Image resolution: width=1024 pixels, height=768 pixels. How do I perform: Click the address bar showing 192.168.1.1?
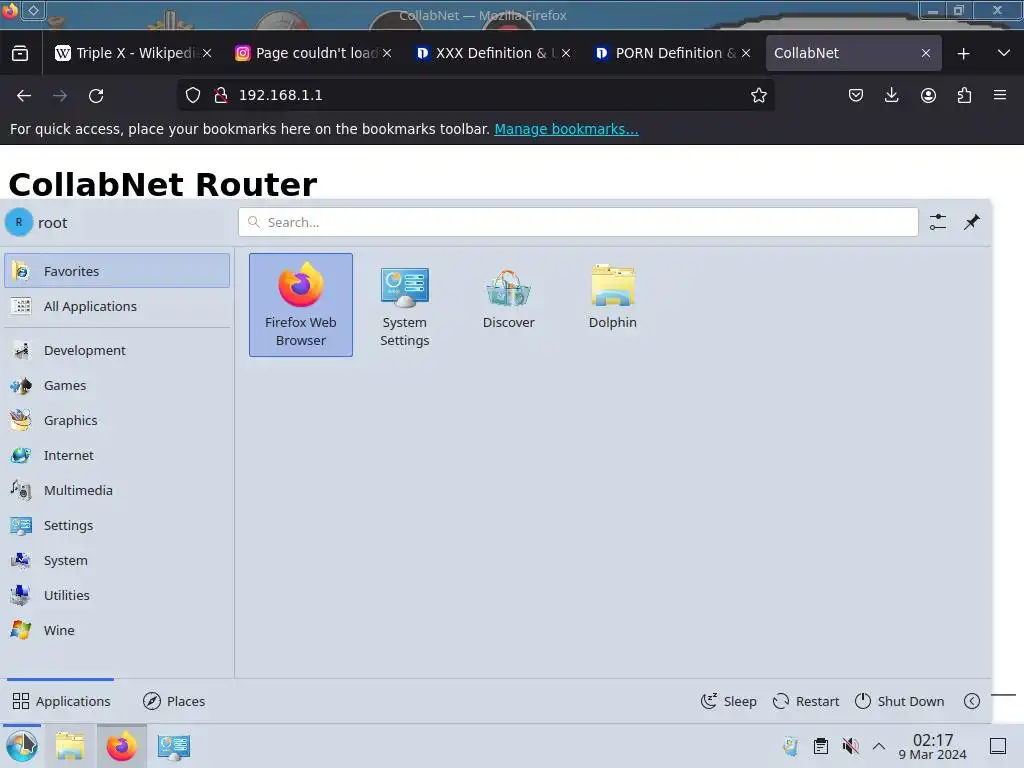point(477,95)
